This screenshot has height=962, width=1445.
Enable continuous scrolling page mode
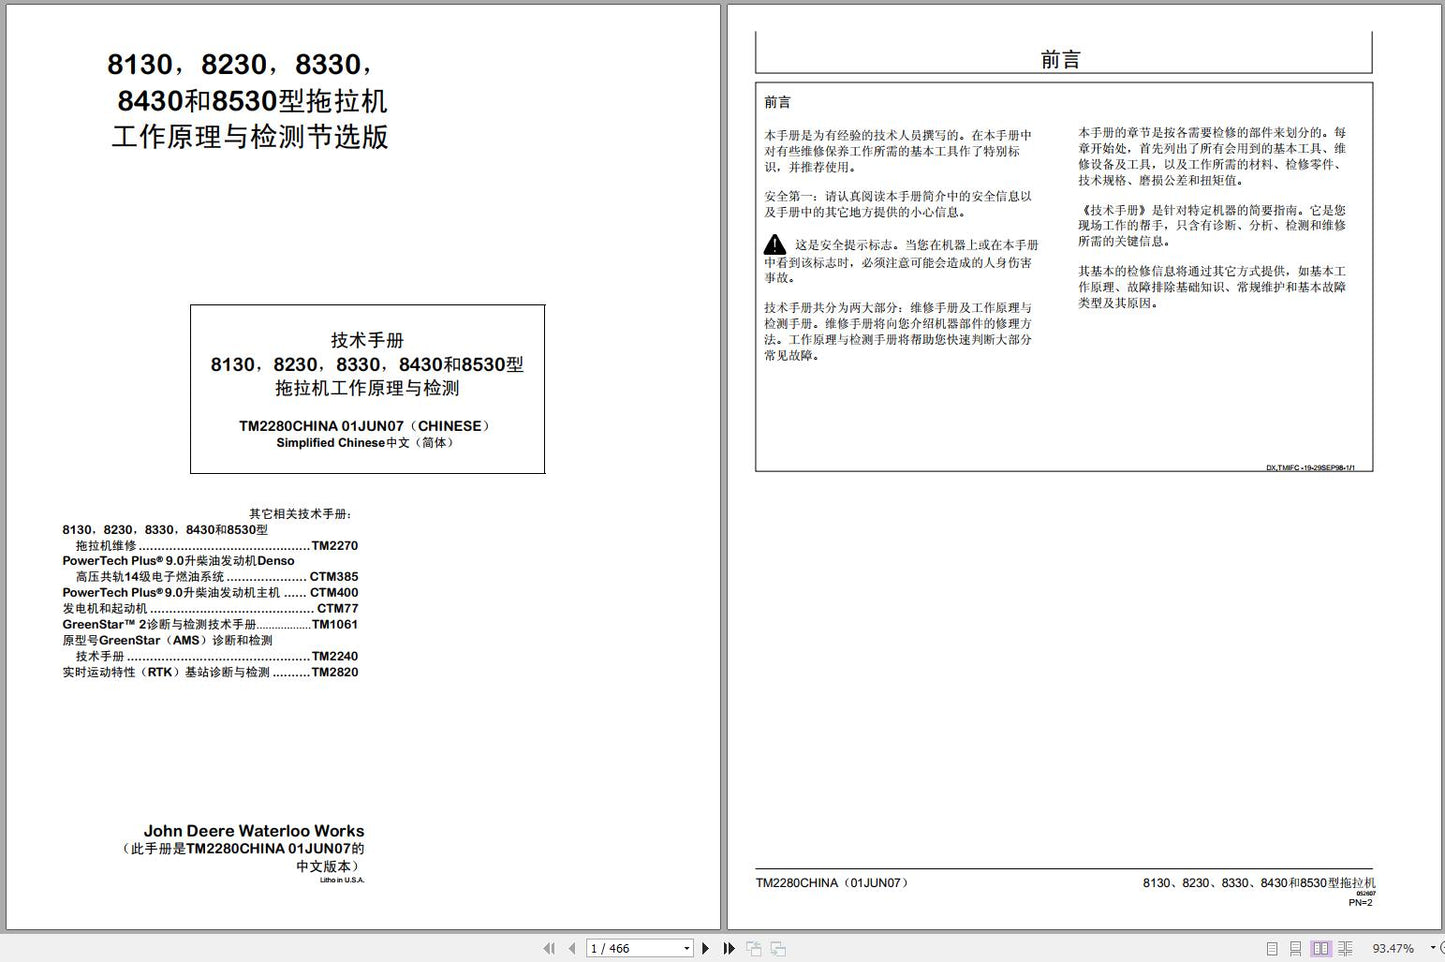pyautogui.click(x=1296, y=948)
